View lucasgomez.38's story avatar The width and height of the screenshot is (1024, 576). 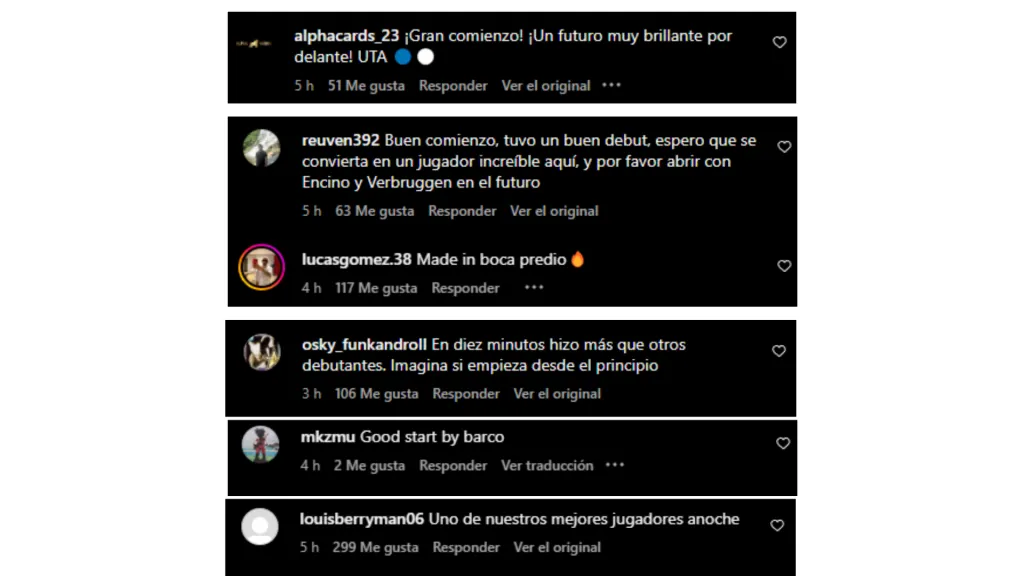pos(261,267)
